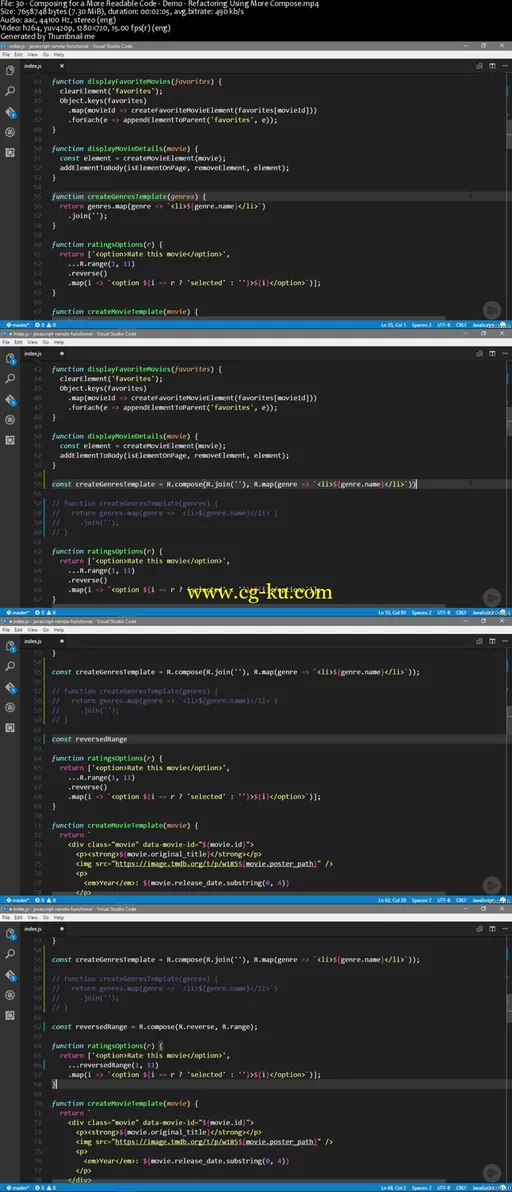The width and height of the screenshot is (512, 1192).
Task: Open Extensions icon in first frame's activity bar
Action: click(10, 152)
